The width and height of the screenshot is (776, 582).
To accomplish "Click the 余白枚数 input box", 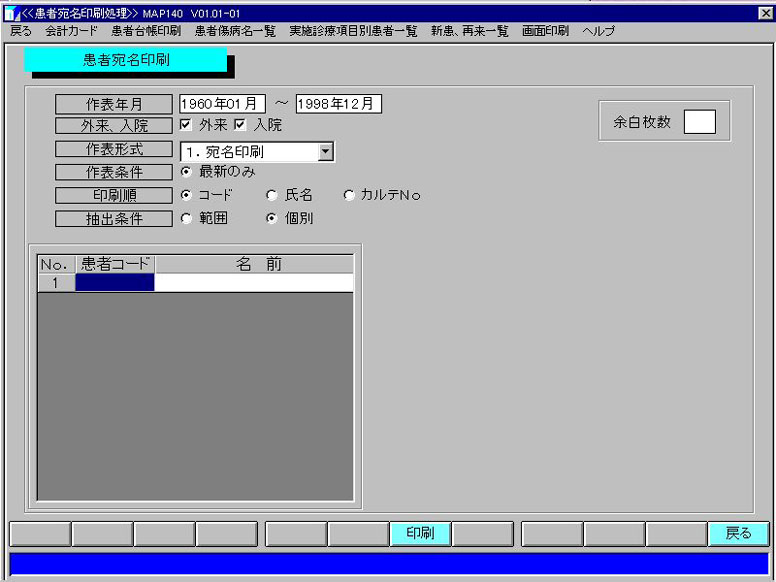I will [700, 122].
